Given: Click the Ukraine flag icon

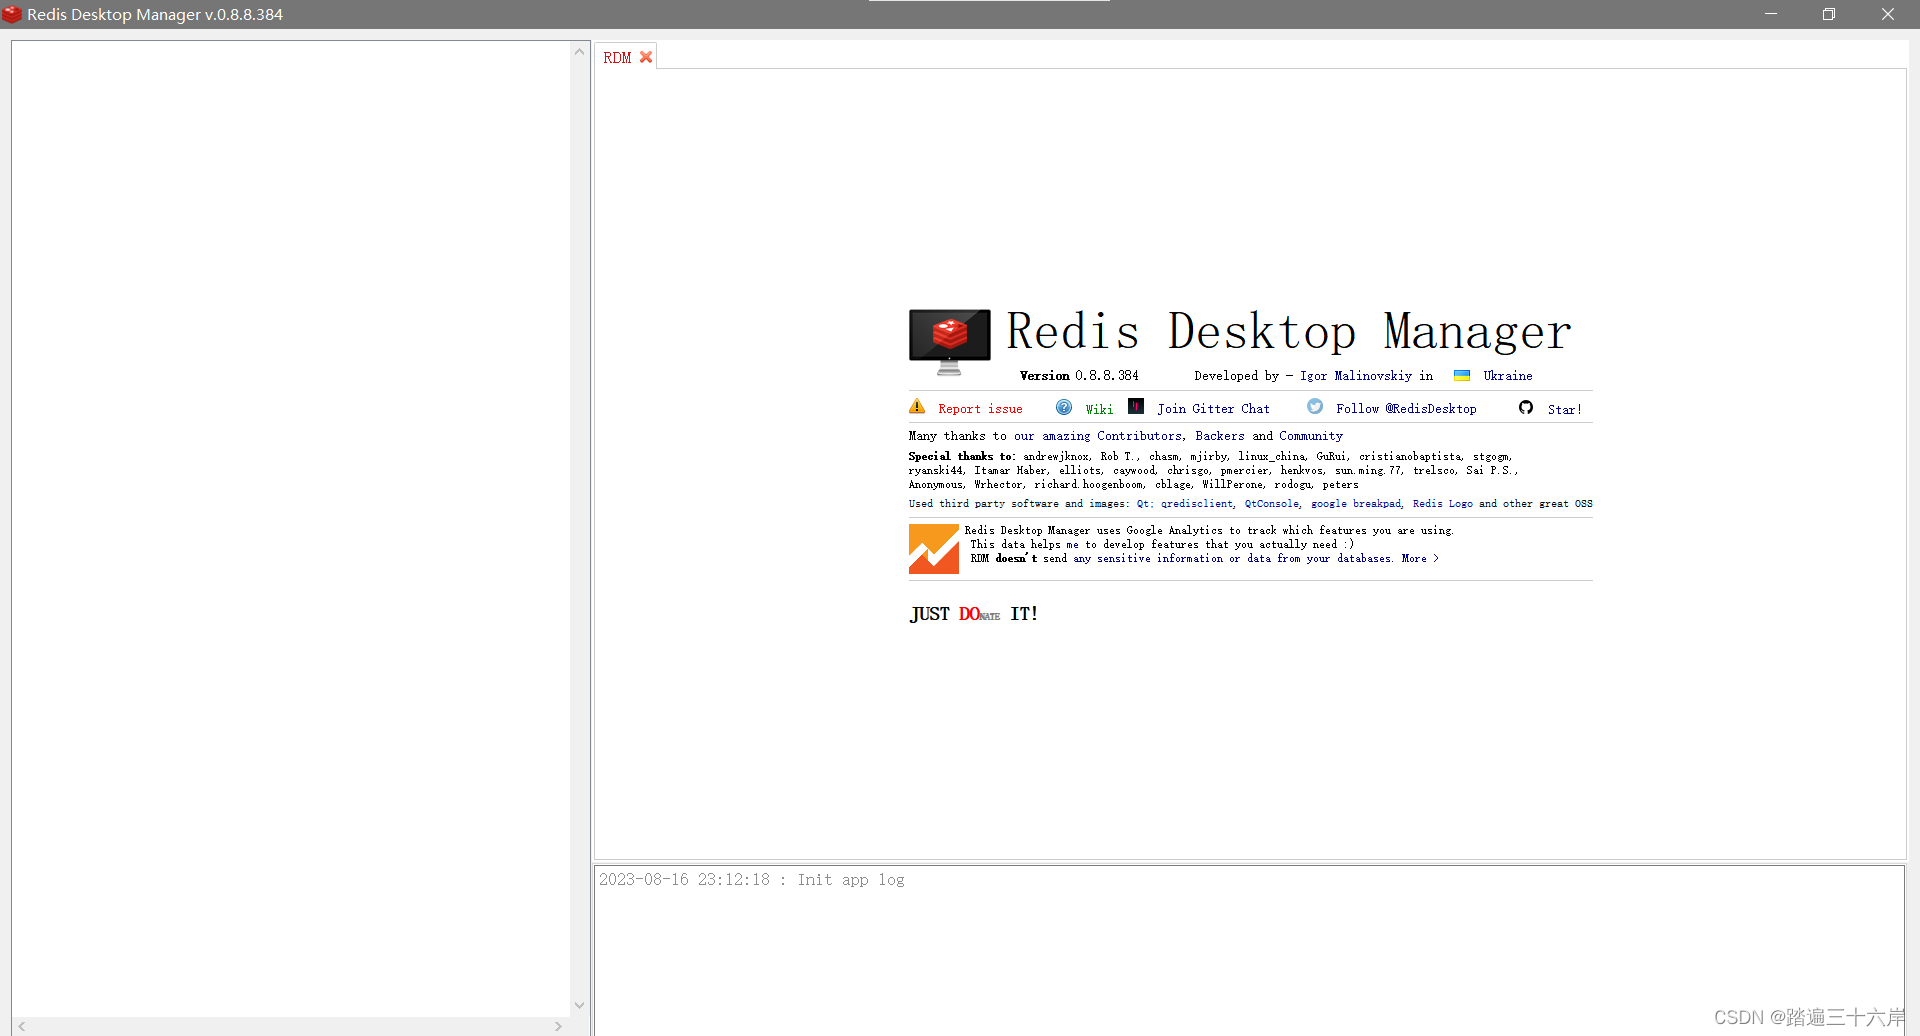Looking at the screenshot, I should 1462,376.
